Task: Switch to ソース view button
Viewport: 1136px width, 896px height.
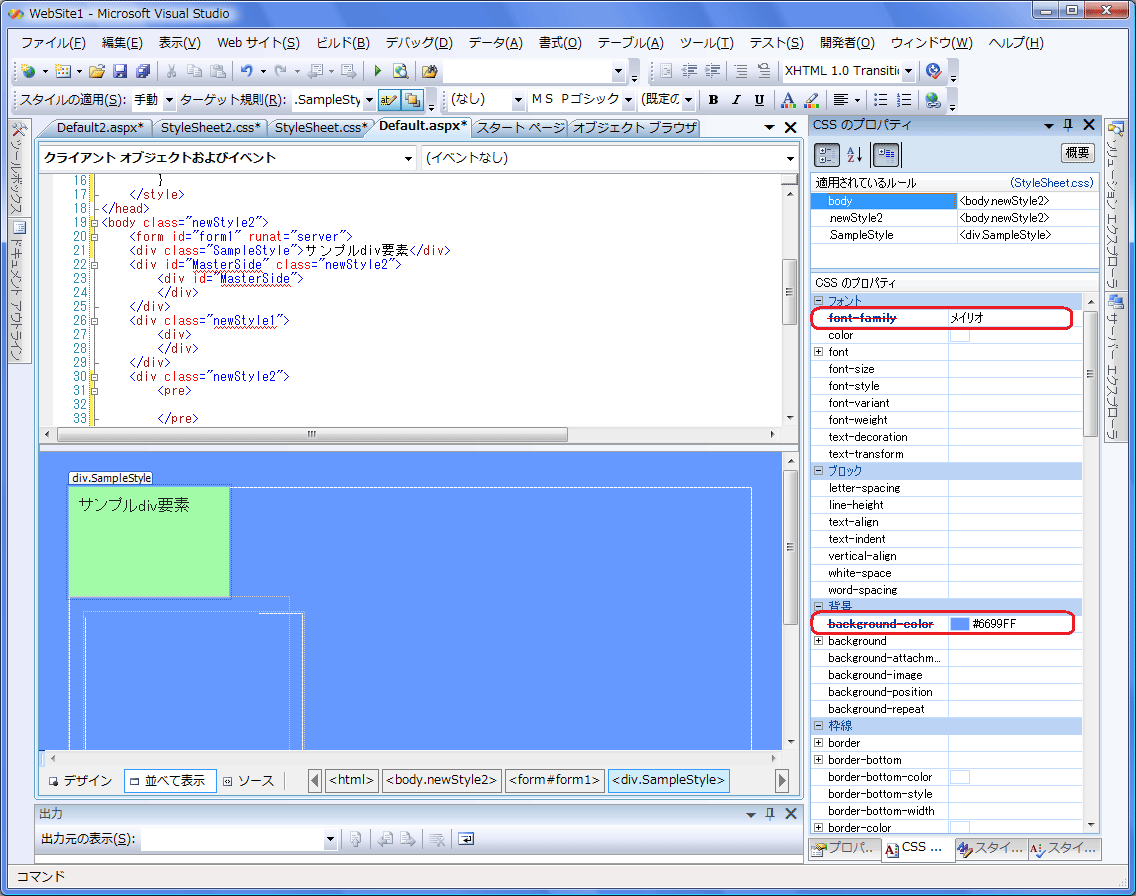Action: click(250, 781)
